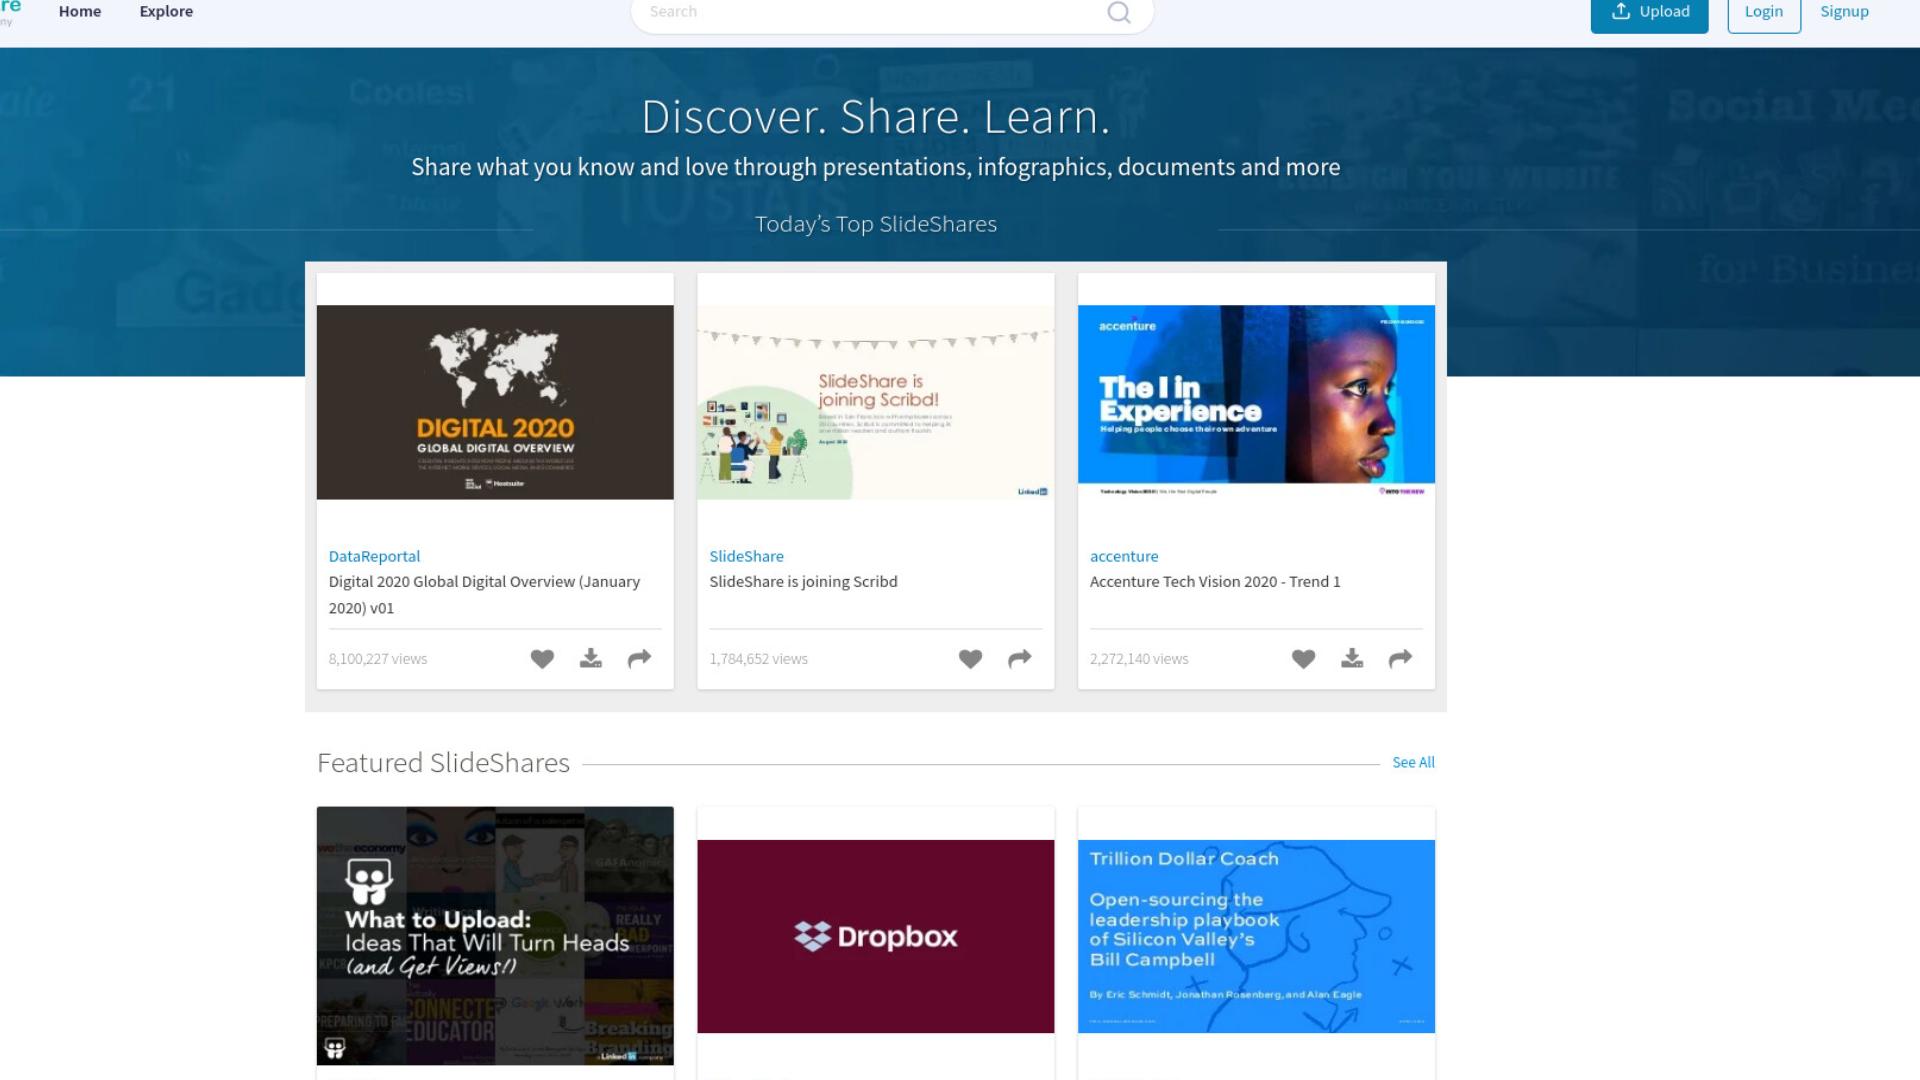1920x1080 pixels.
Task: Click the 1,784,652 views count
Action: (x=758, y=659)
